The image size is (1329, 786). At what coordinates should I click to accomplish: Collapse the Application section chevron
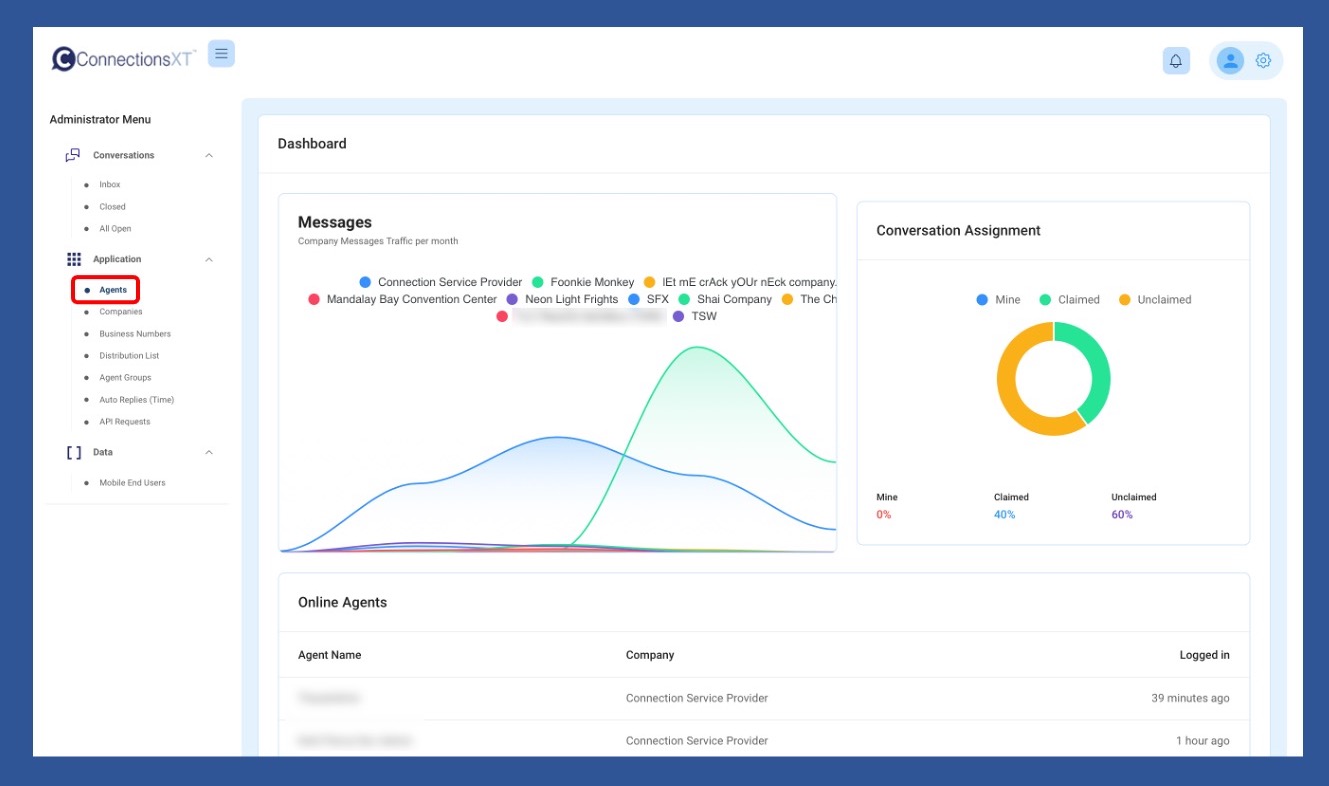click(x=209, y=259)
